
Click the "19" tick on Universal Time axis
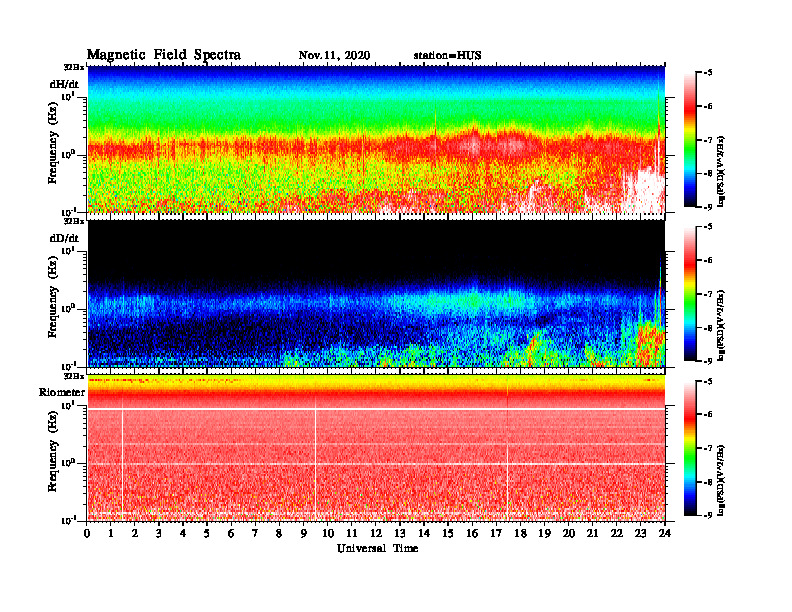[x=544, y=534]
